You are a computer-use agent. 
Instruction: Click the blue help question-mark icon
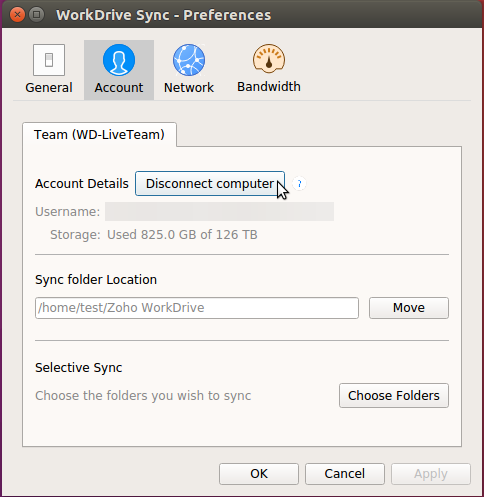click(299, 184)
